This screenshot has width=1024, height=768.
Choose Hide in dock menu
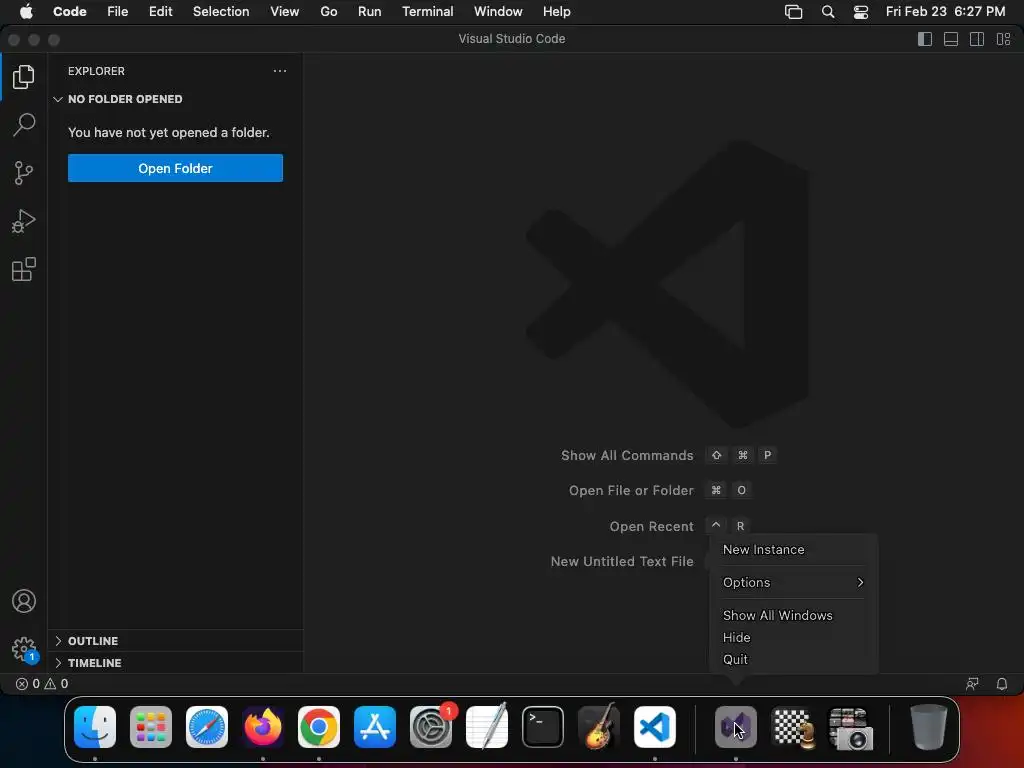coord(793,637)
